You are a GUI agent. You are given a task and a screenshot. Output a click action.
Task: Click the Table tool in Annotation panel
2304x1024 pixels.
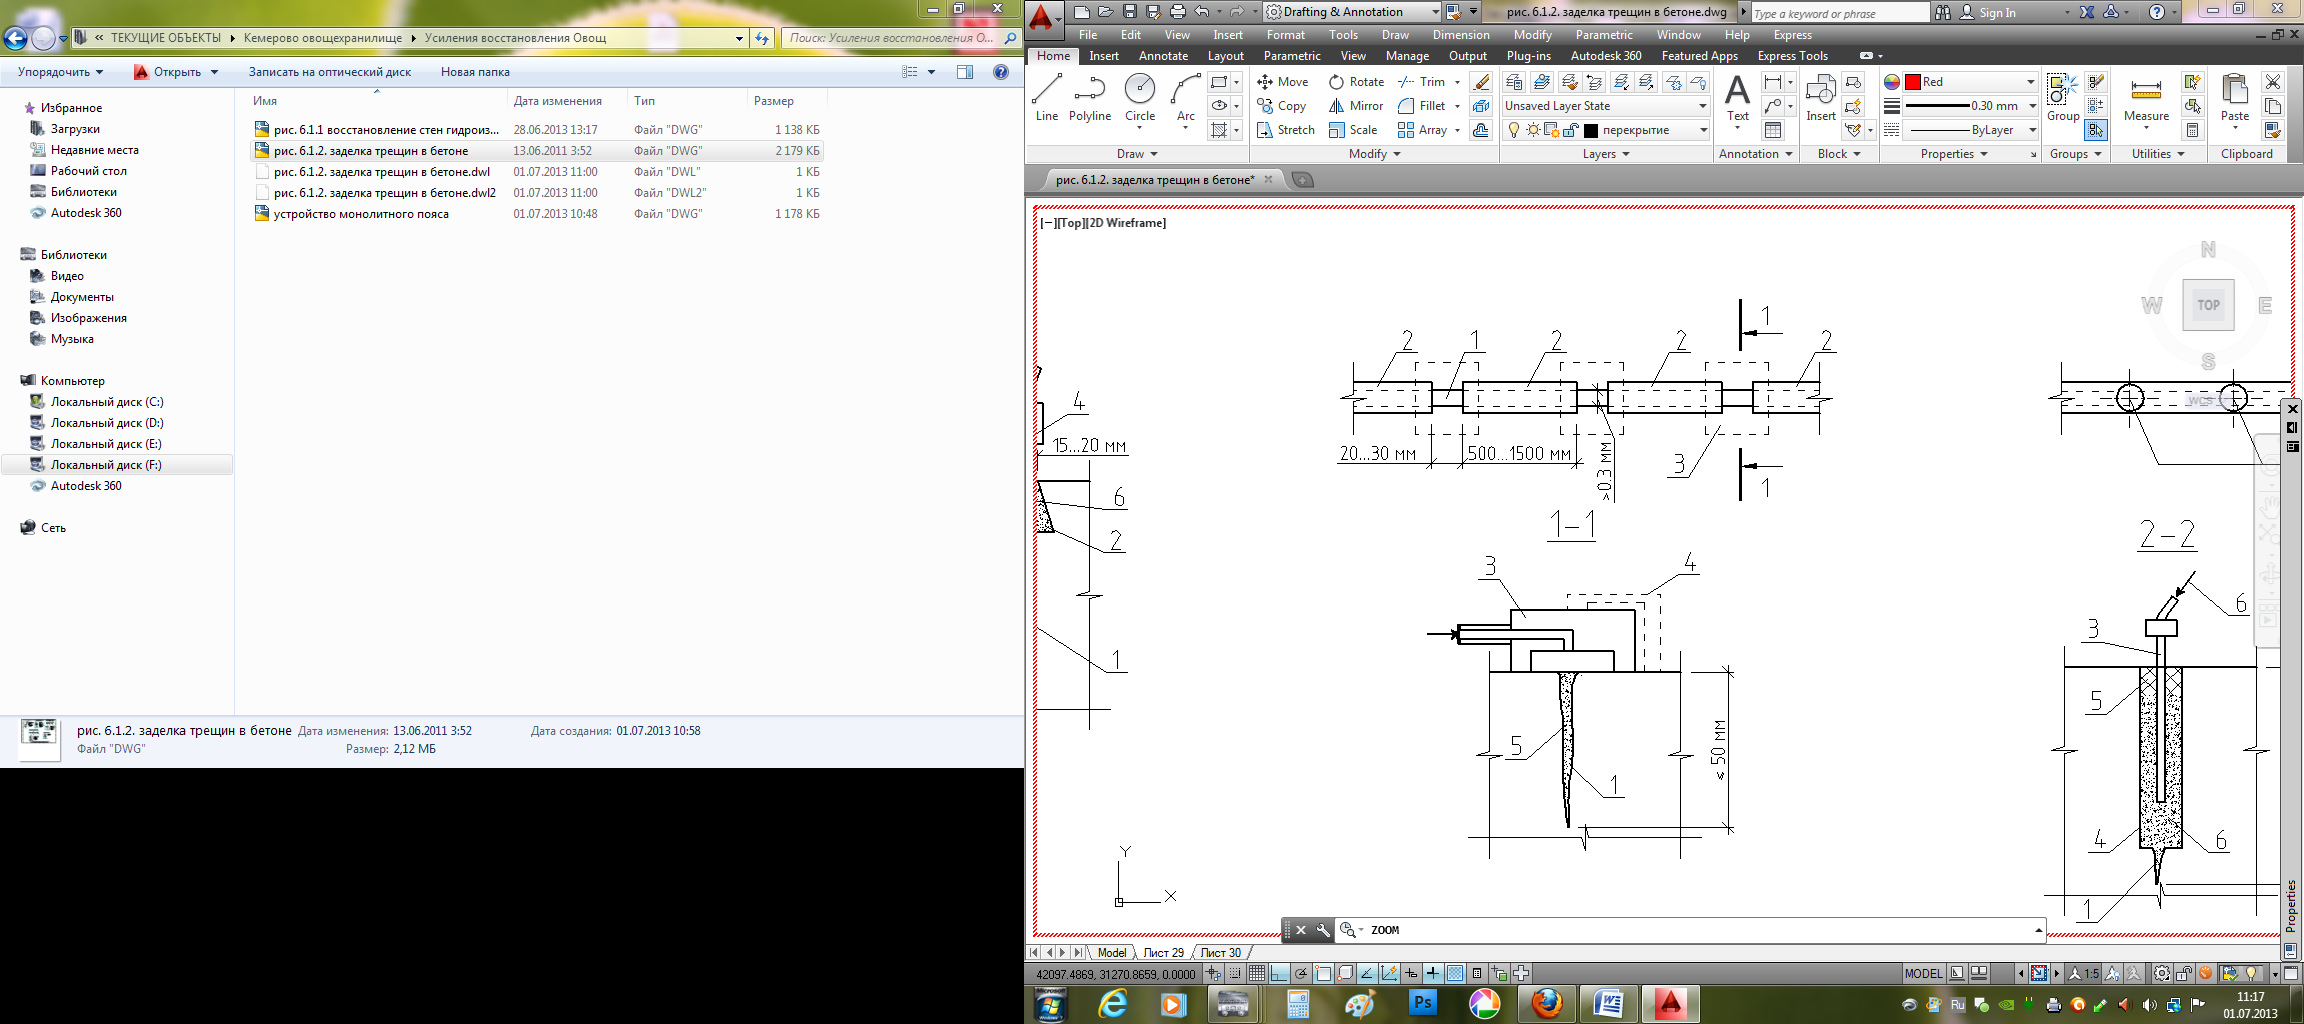[x=1773, y=130]
